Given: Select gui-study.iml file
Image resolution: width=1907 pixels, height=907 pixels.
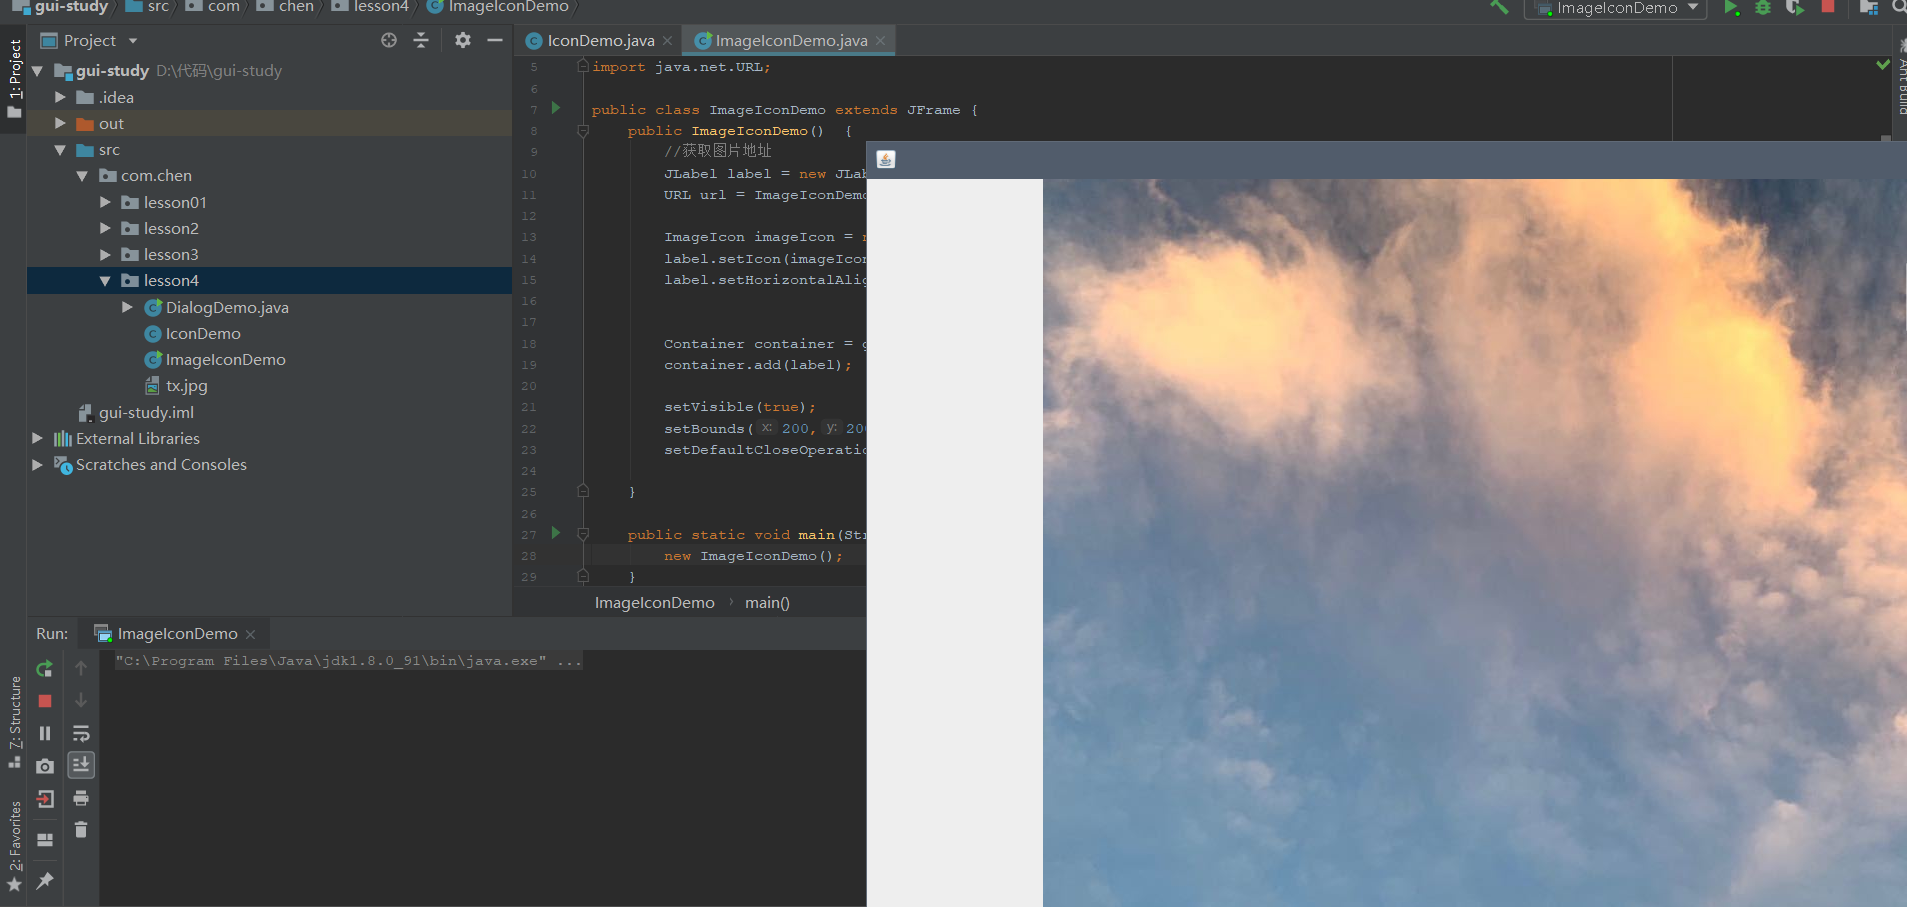Looking at the screenshot, I should (146, 412).
